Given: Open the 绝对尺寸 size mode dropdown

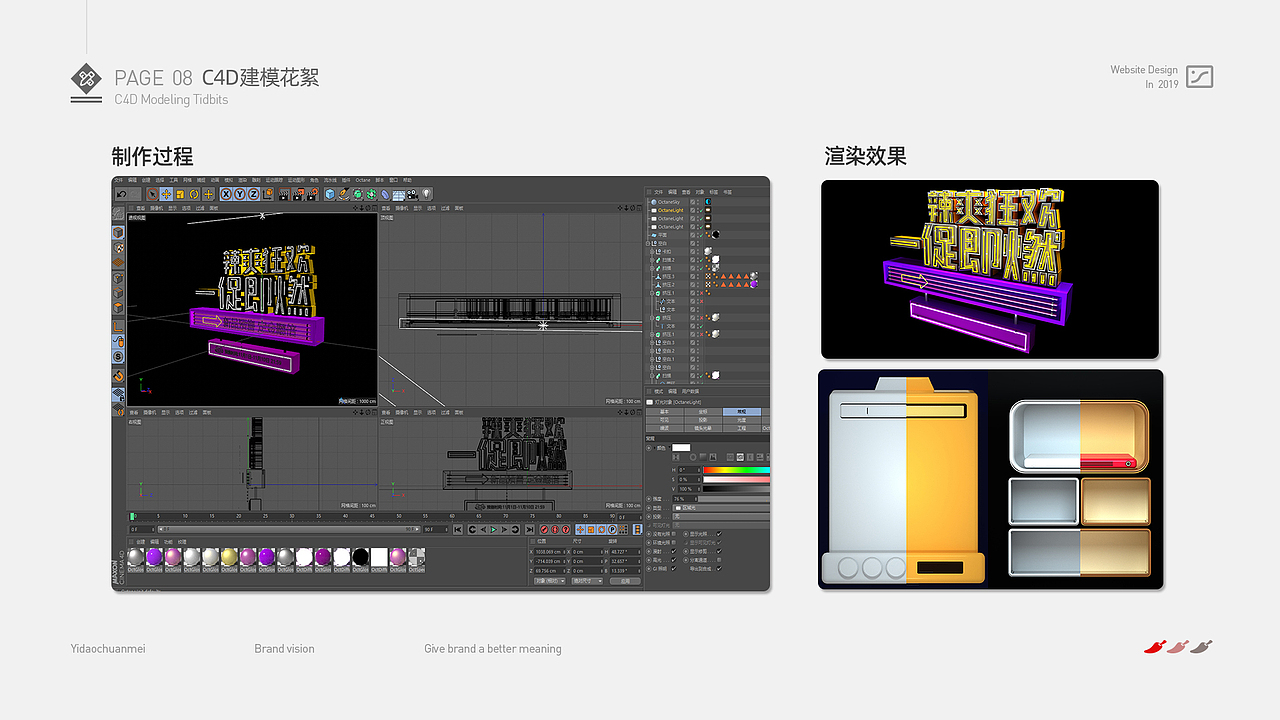Looking at the screenshot, I should [587, 580].
